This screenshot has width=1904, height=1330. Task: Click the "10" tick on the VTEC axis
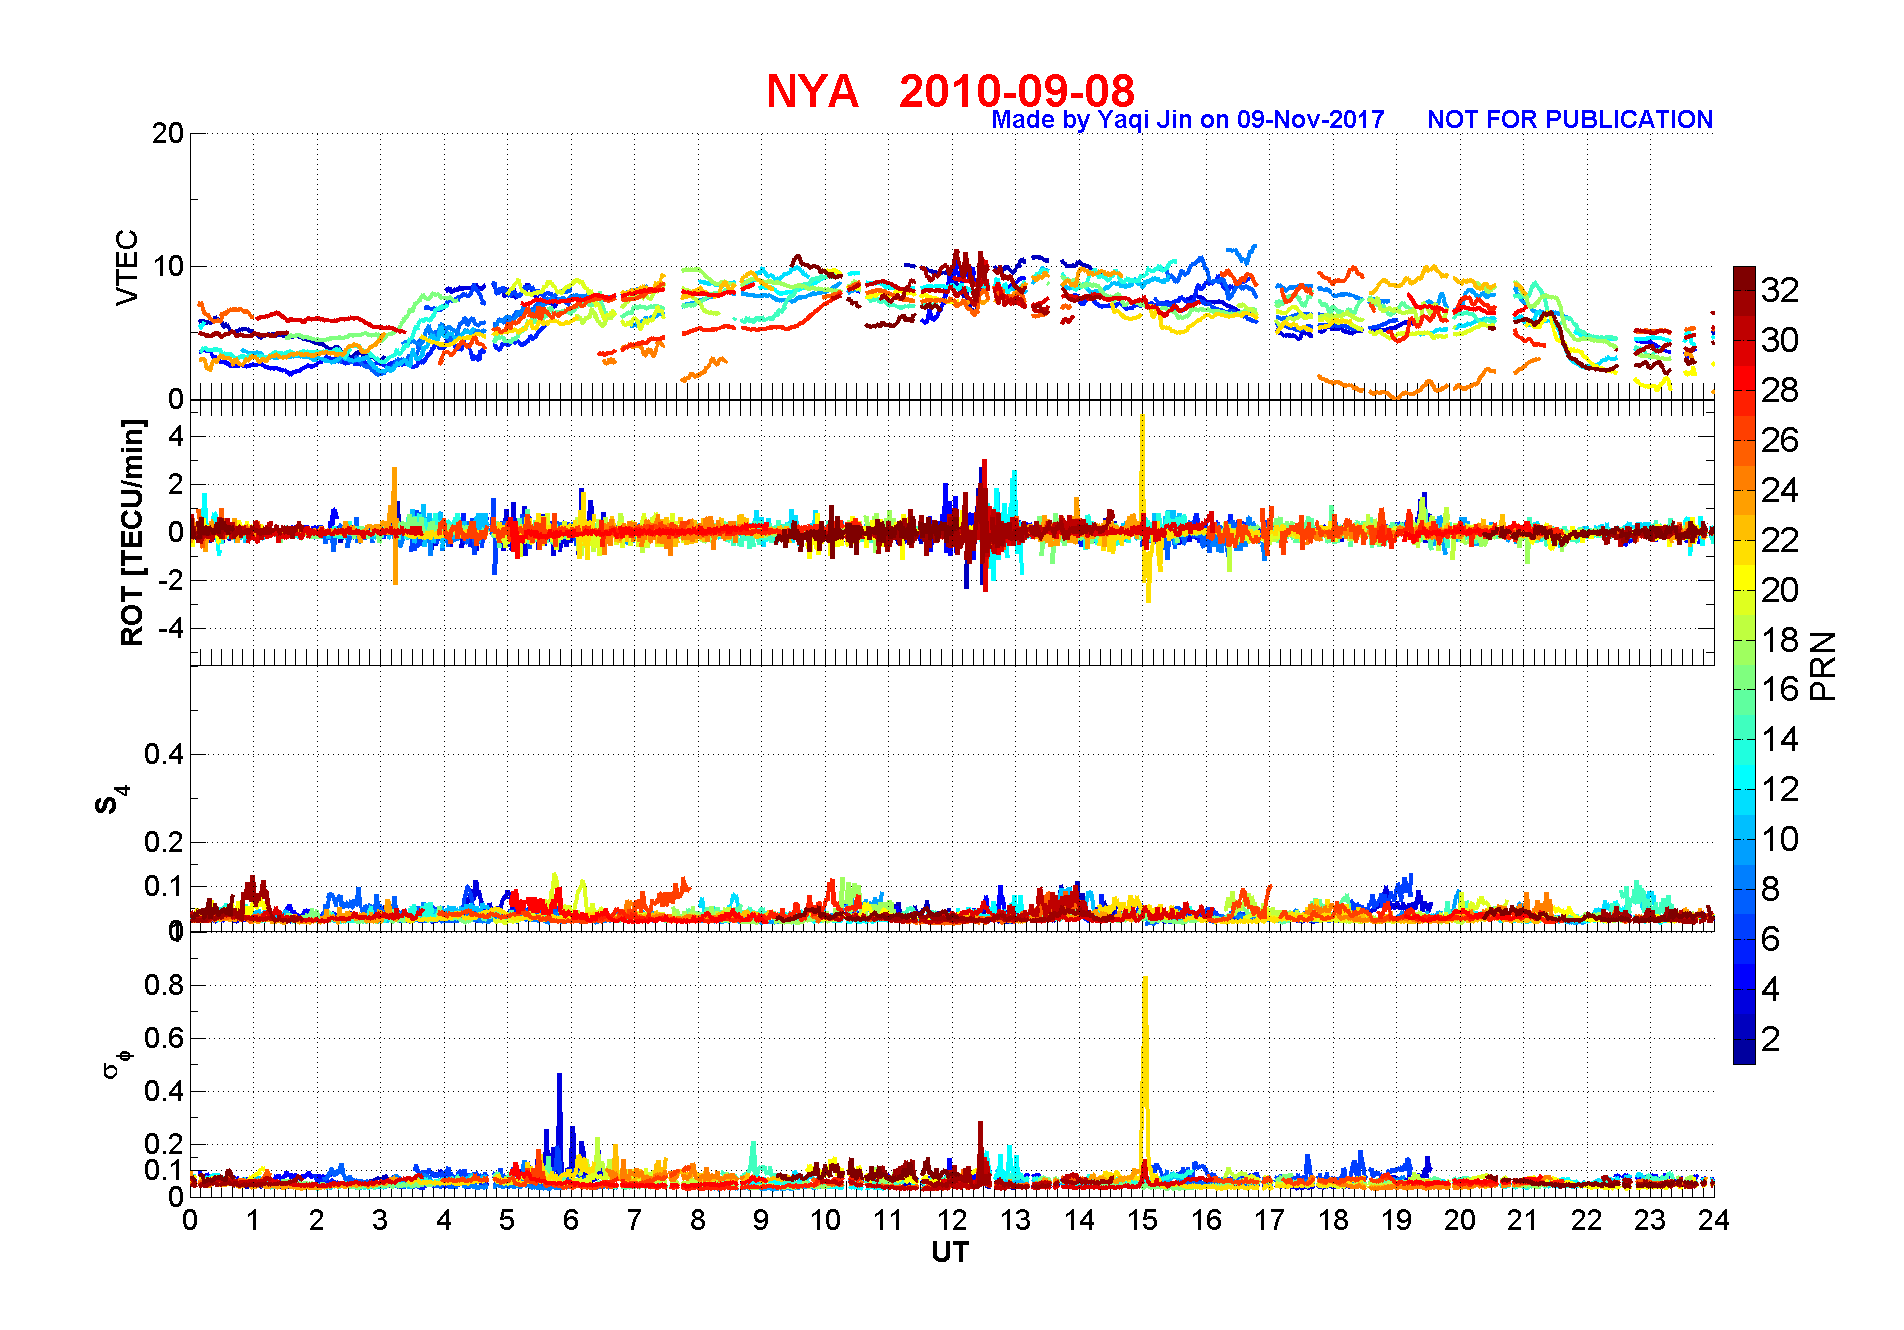pyautogui.click(x=168, y=267)
